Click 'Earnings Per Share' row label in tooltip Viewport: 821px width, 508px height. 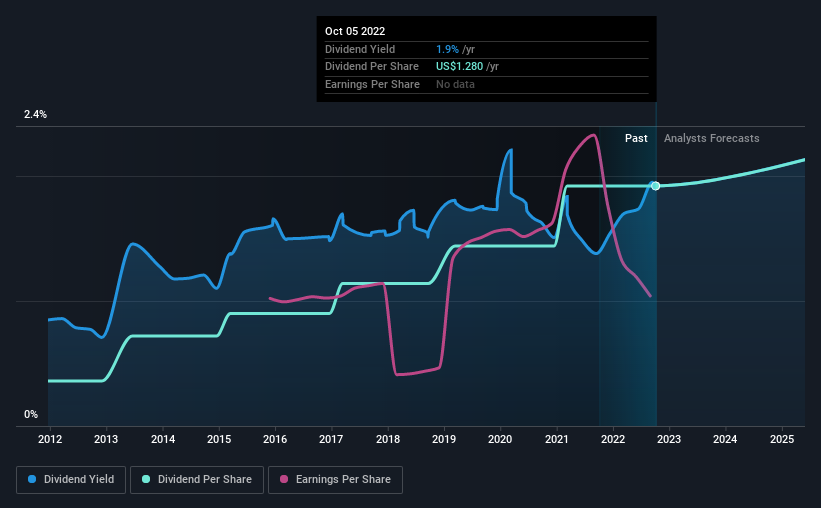372,84
